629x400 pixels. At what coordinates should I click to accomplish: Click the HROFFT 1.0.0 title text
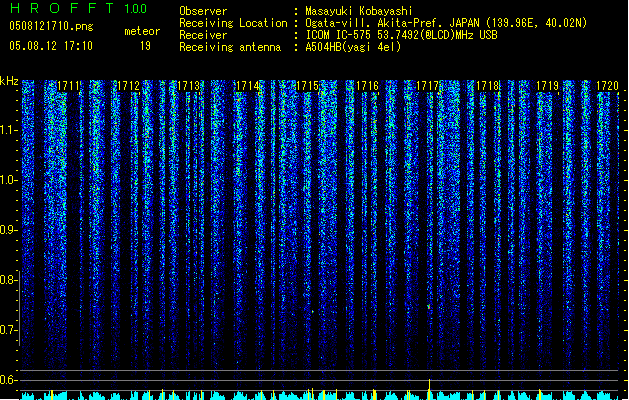78,8
